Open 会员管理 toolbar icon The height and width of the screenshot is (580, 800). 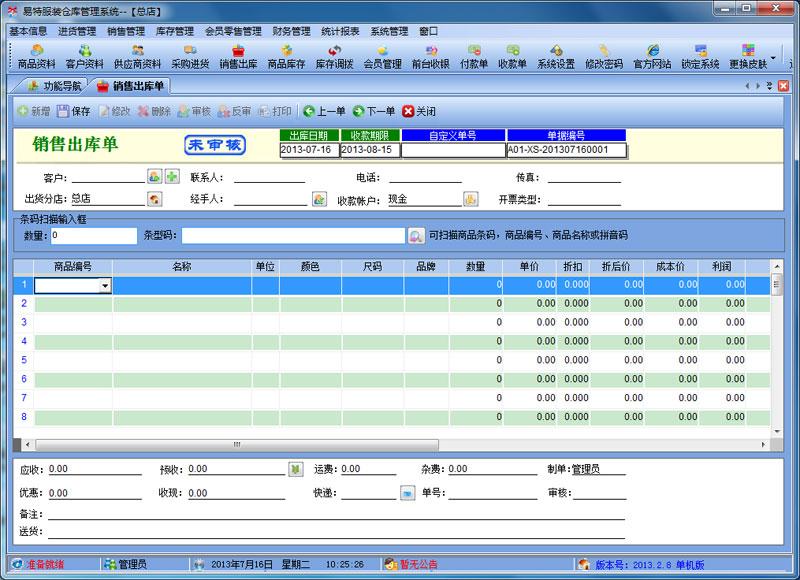tap(382, 57)
